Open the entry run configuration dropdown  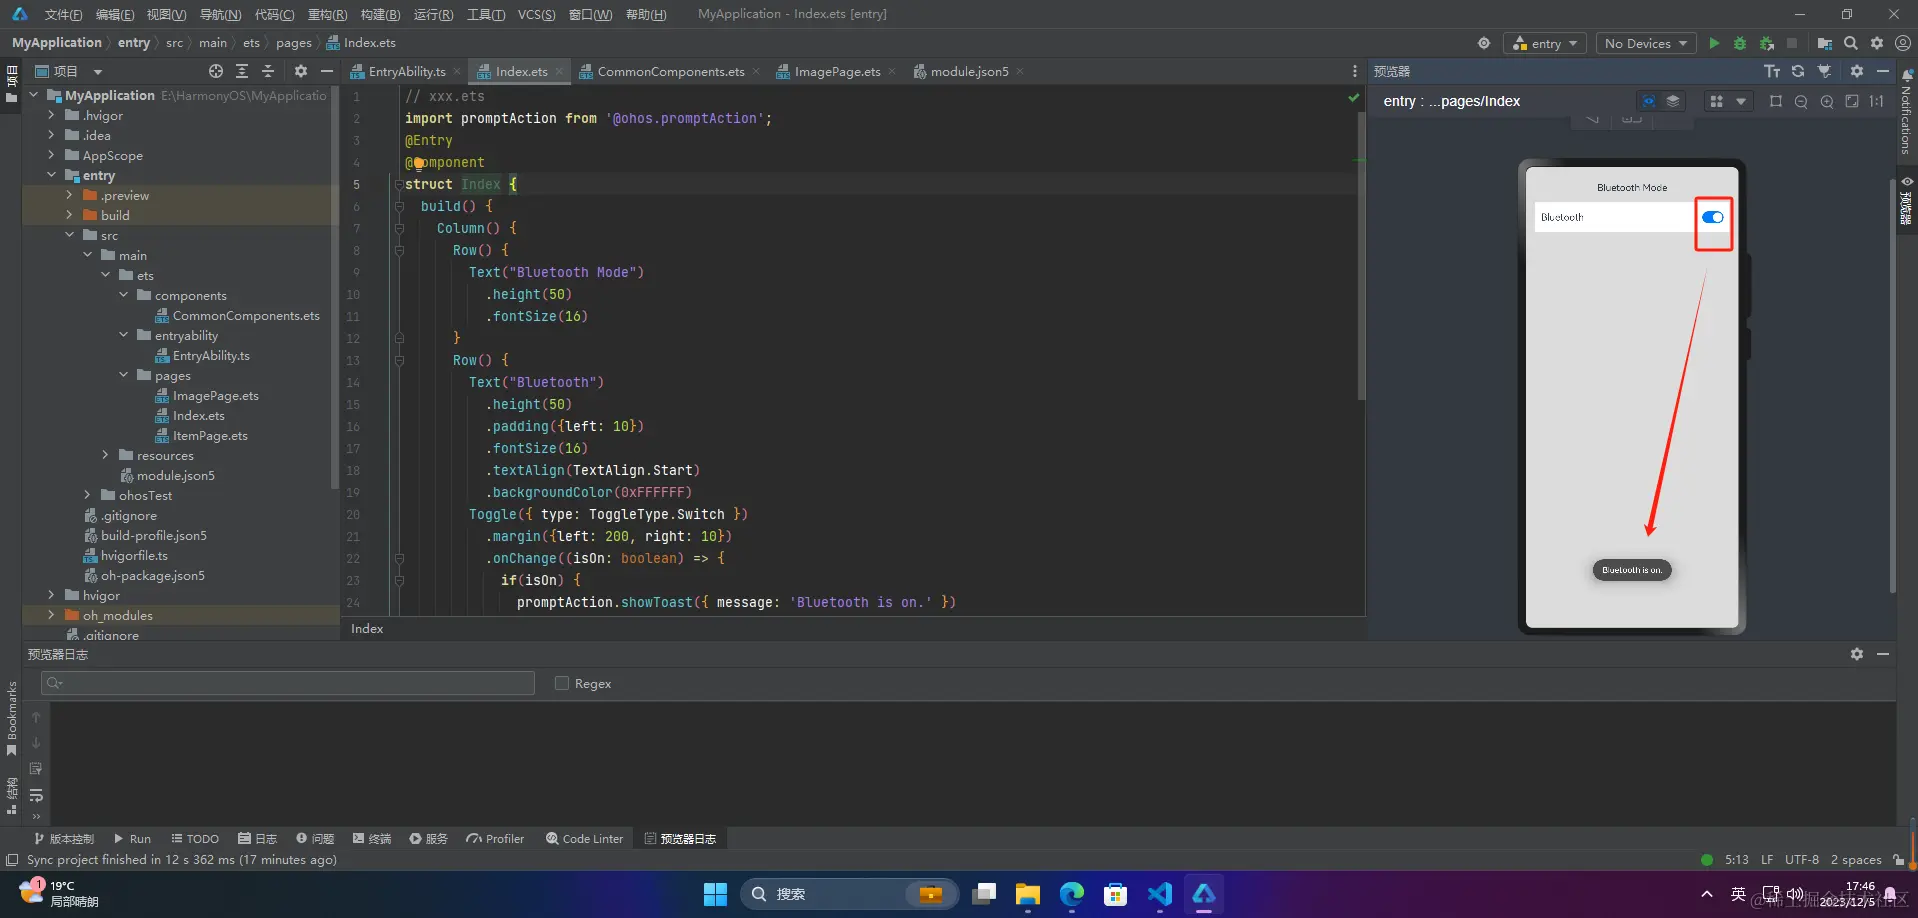coord(1545,43)
